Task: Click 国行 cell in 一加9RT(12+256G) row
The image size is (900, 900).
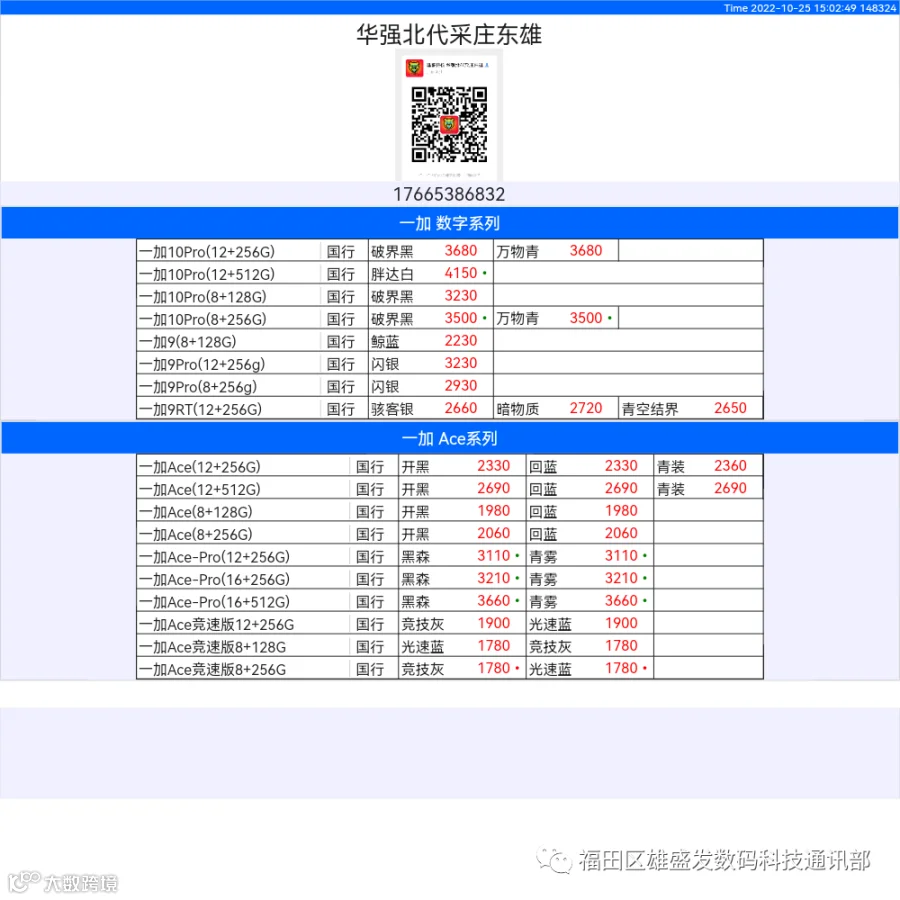Action: click(340, 409)
